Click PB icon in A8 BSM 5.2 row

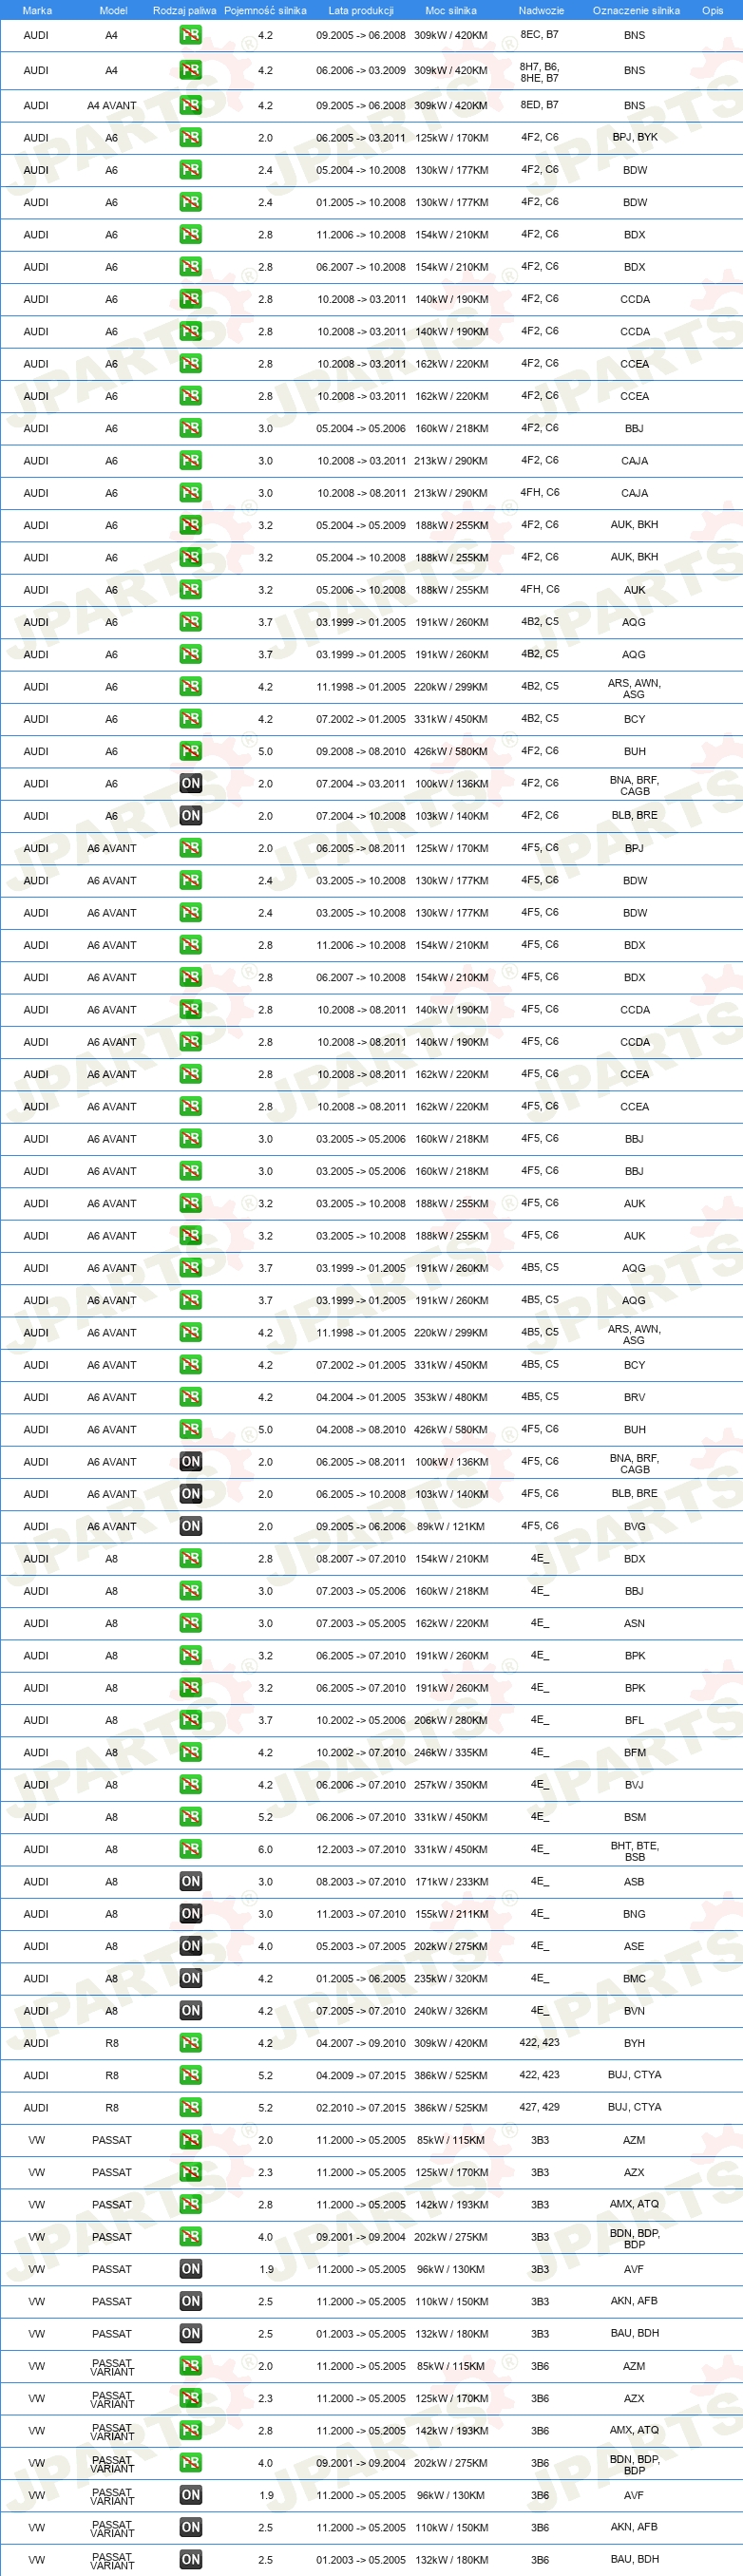point(190,1817)
